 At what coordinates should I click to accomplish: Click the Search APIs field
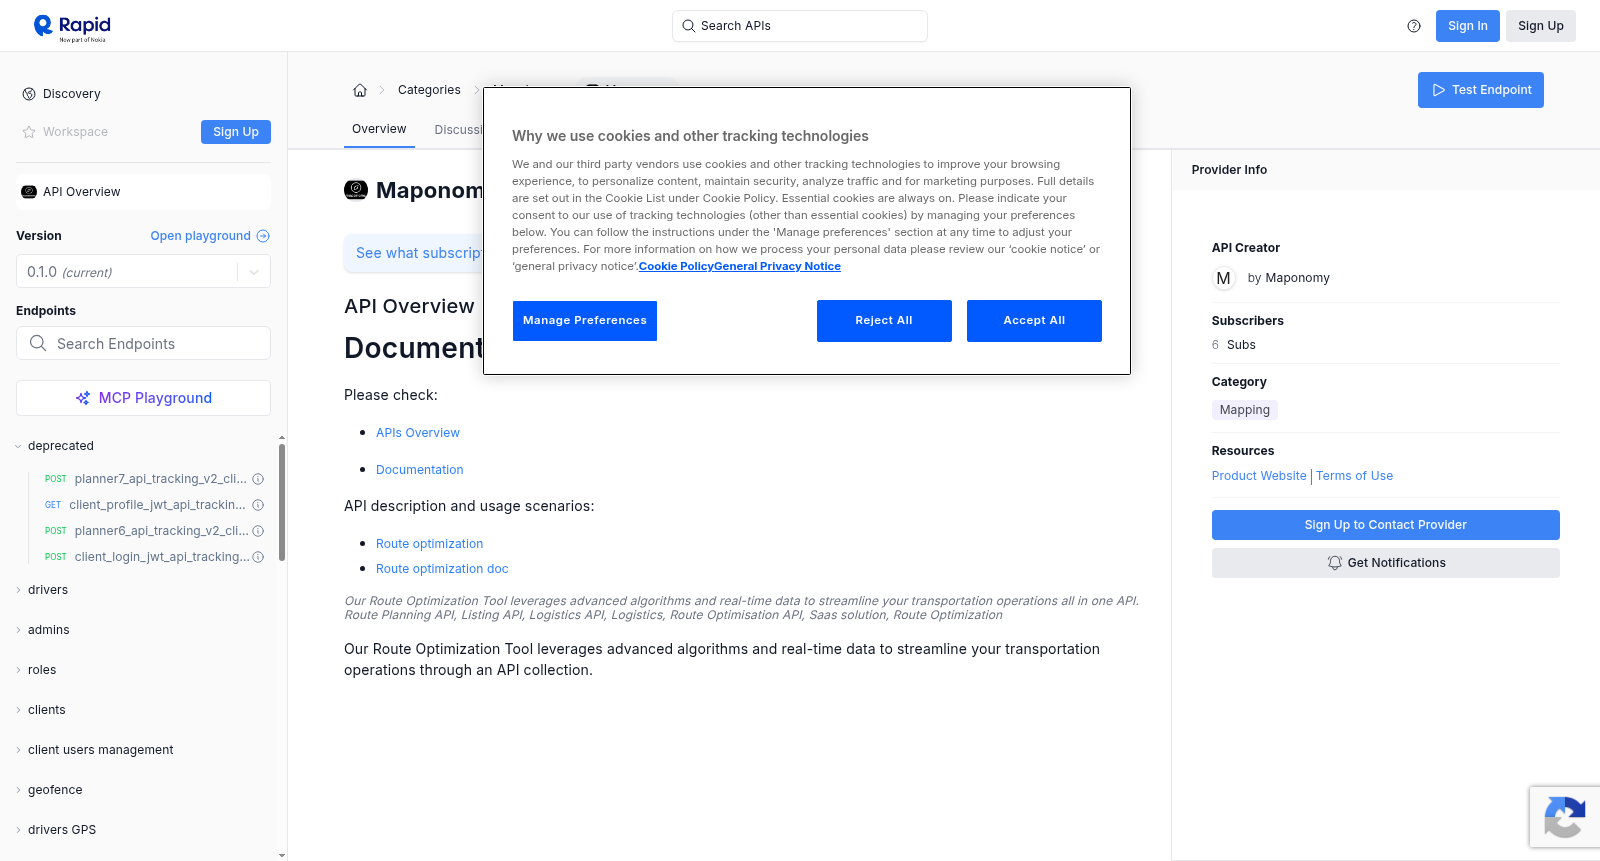(800, 26)
